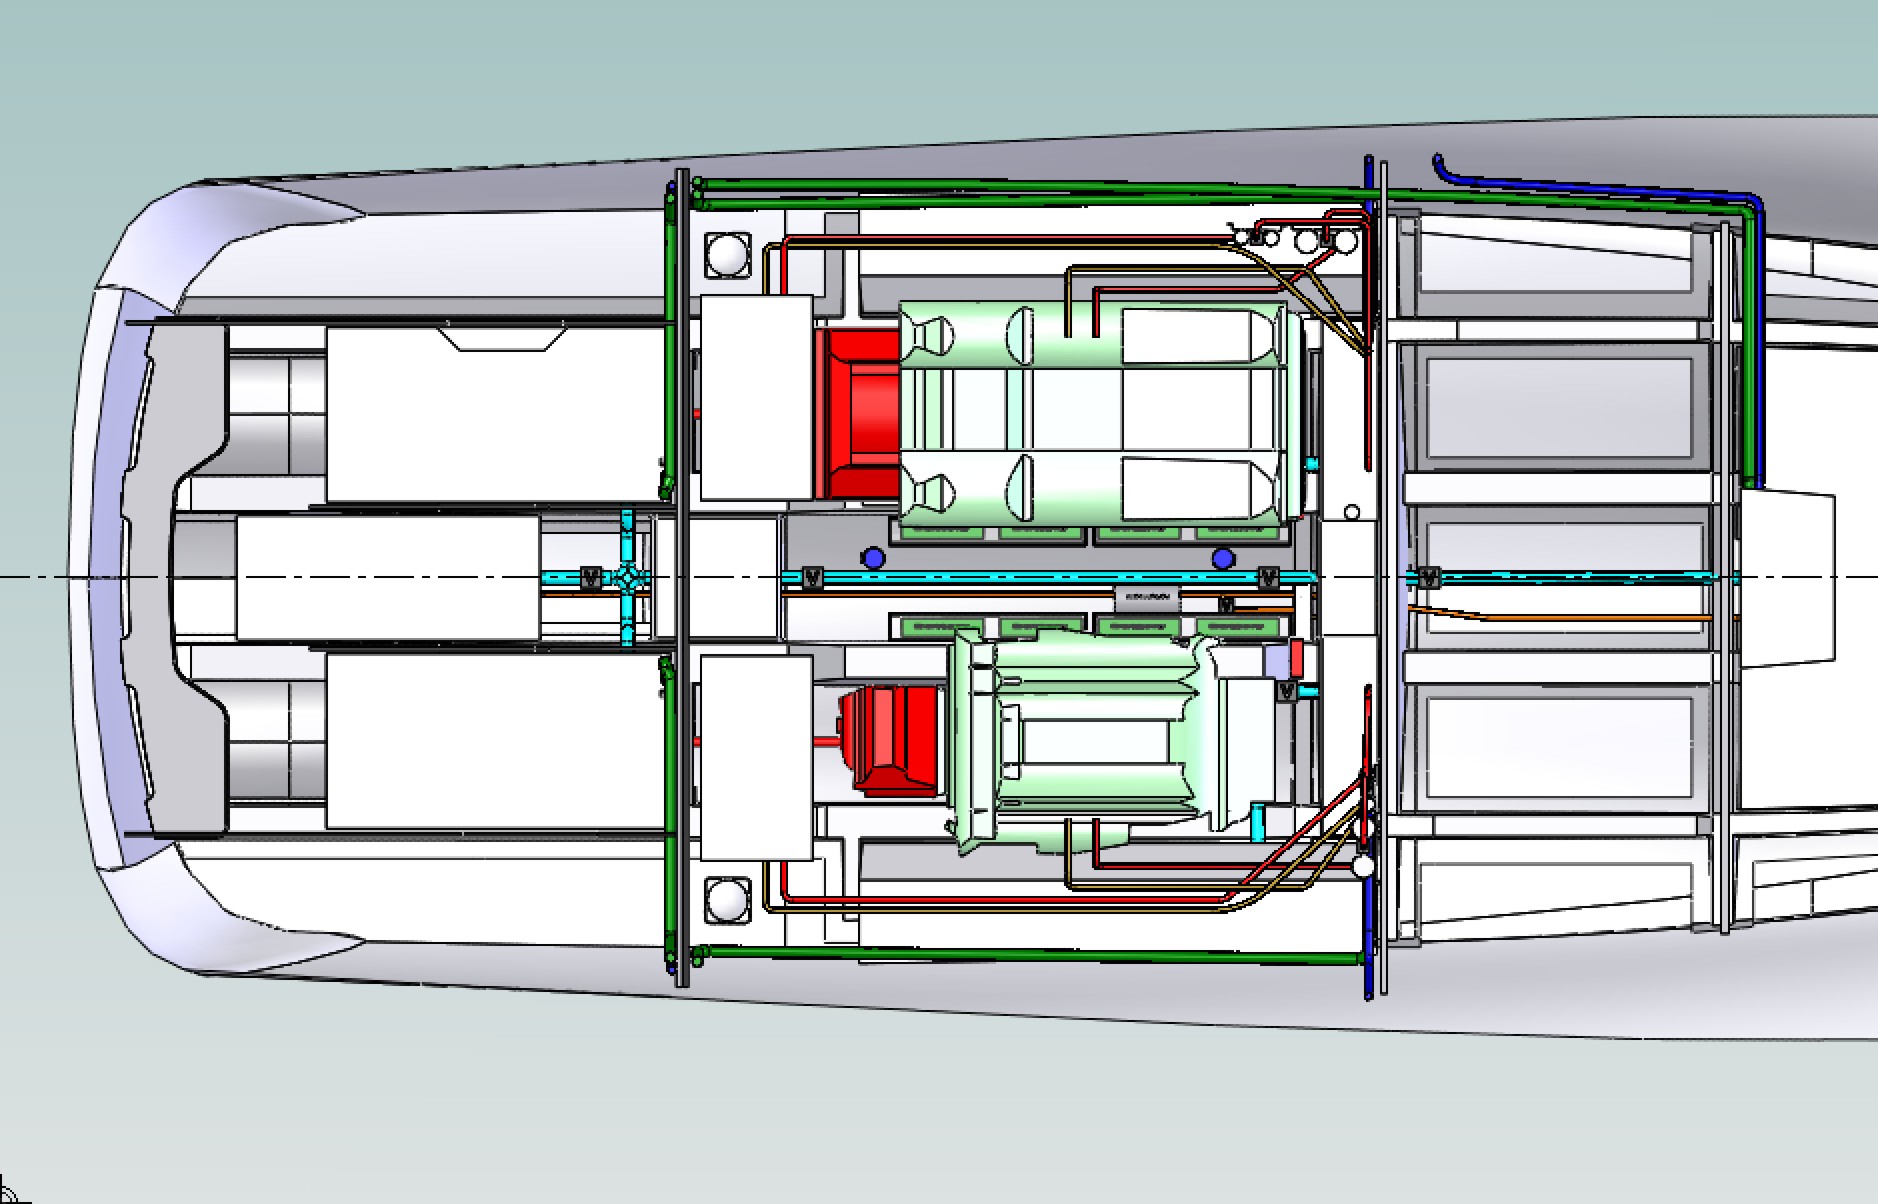This screenshot has height=1204, width=1878.
Task: Pick the right blue circle marker
Action: click(1223, 558)
